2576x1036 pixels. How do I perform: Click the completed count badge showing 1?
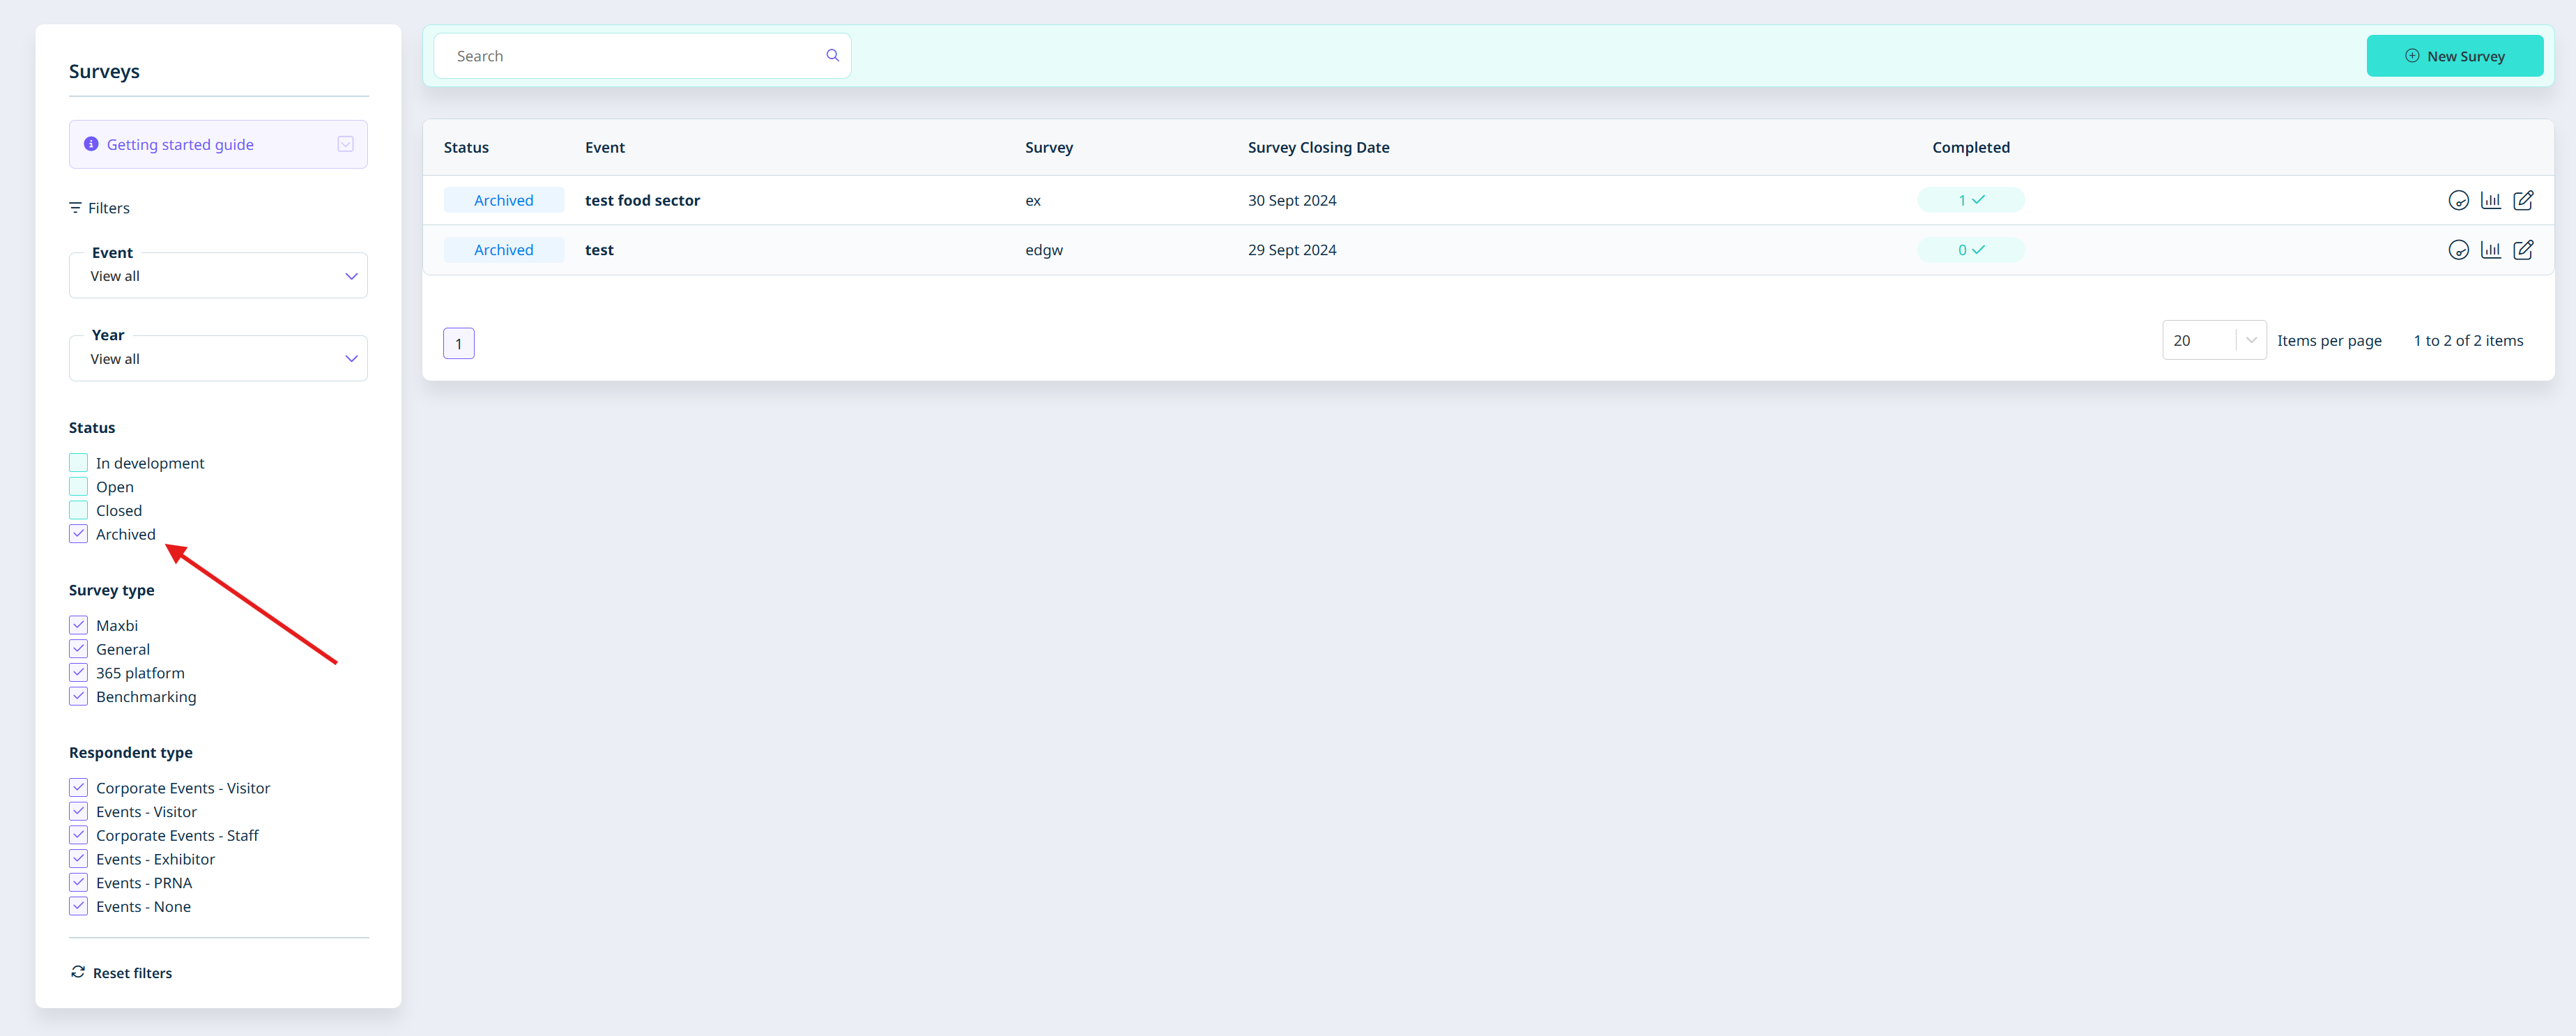[x=1970, y=200]
